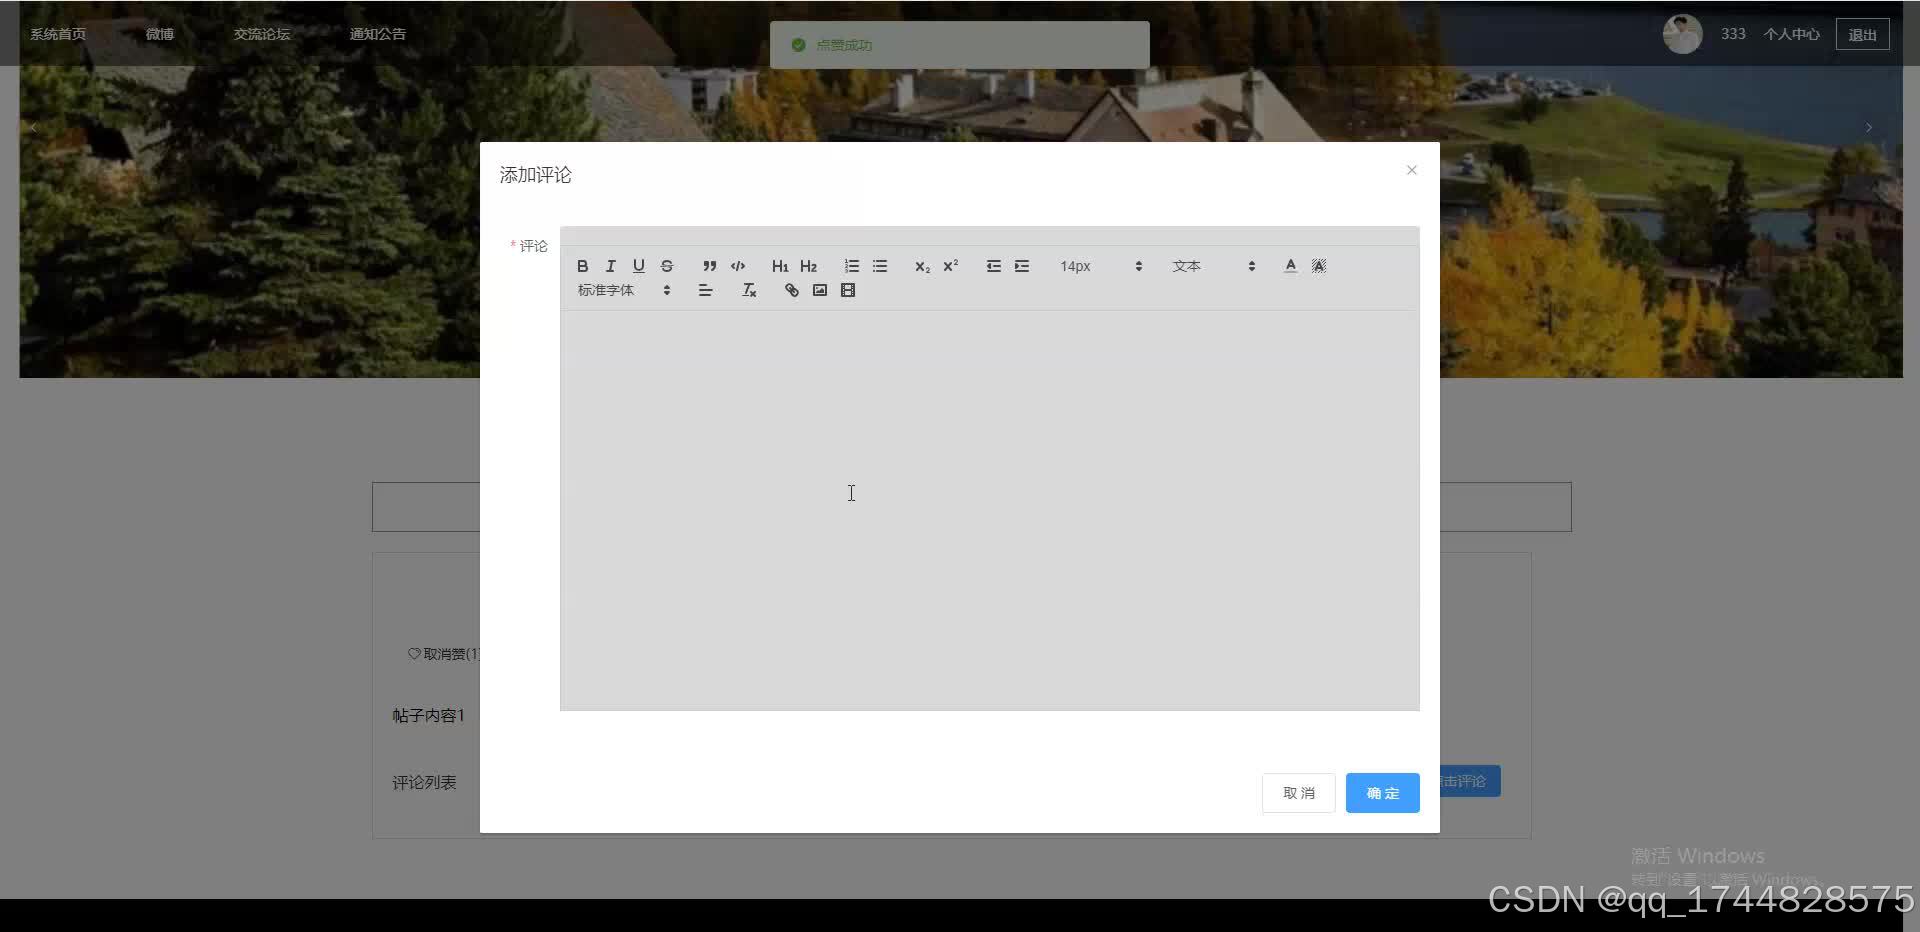
Task: Clear text formatting
Action: 749,290
